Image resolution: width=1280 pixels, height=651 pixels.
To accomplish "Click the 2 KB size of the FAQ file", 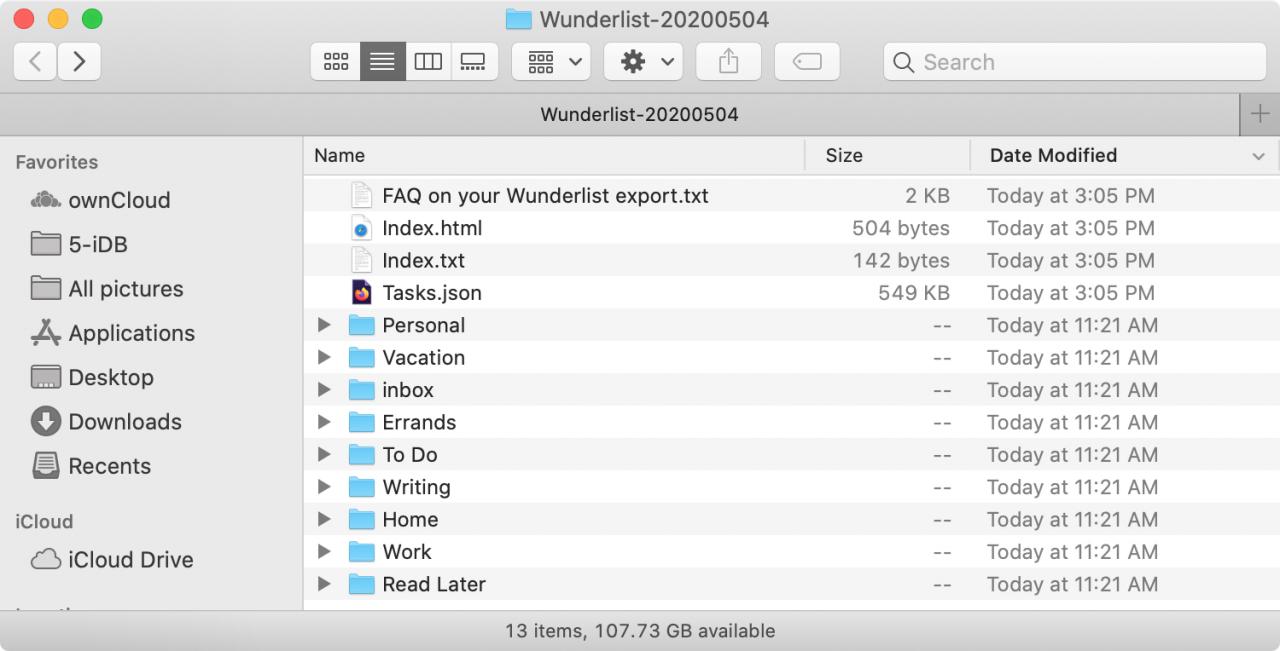I will 927,195.
